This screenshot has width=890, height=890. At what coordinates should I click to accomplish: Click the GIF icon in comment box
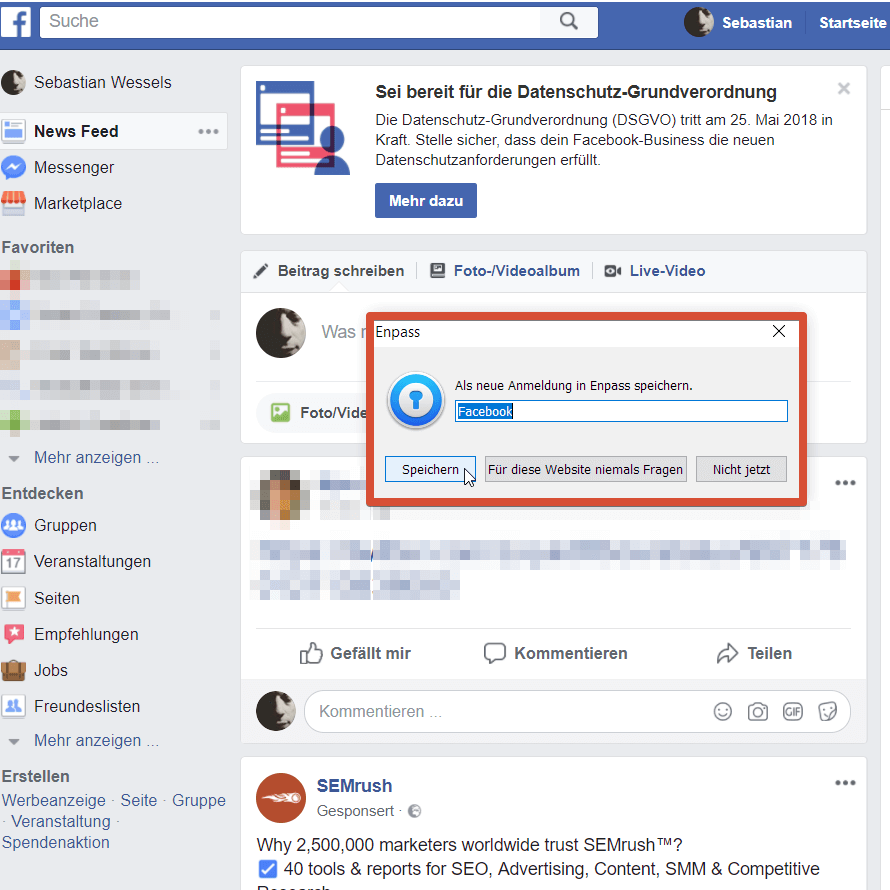coord(793,711)
